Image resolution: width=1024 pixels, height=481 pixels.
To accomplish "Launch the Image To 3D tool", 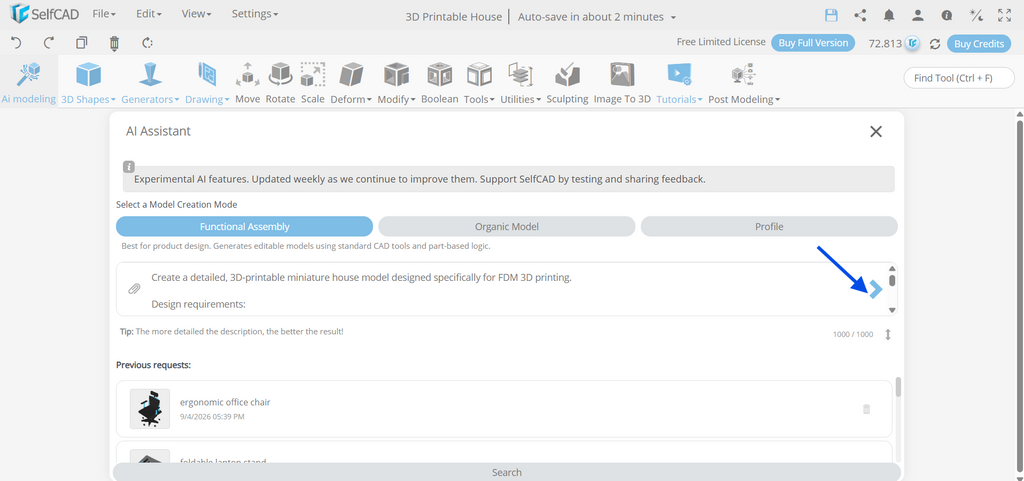I will pos(622,82).
